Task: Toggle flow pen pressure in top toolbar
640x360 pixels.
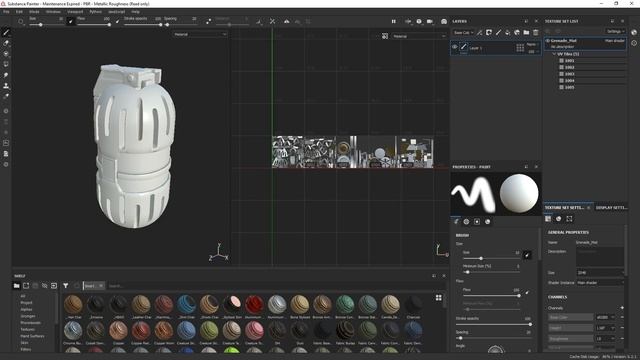Action: (118, 21)
